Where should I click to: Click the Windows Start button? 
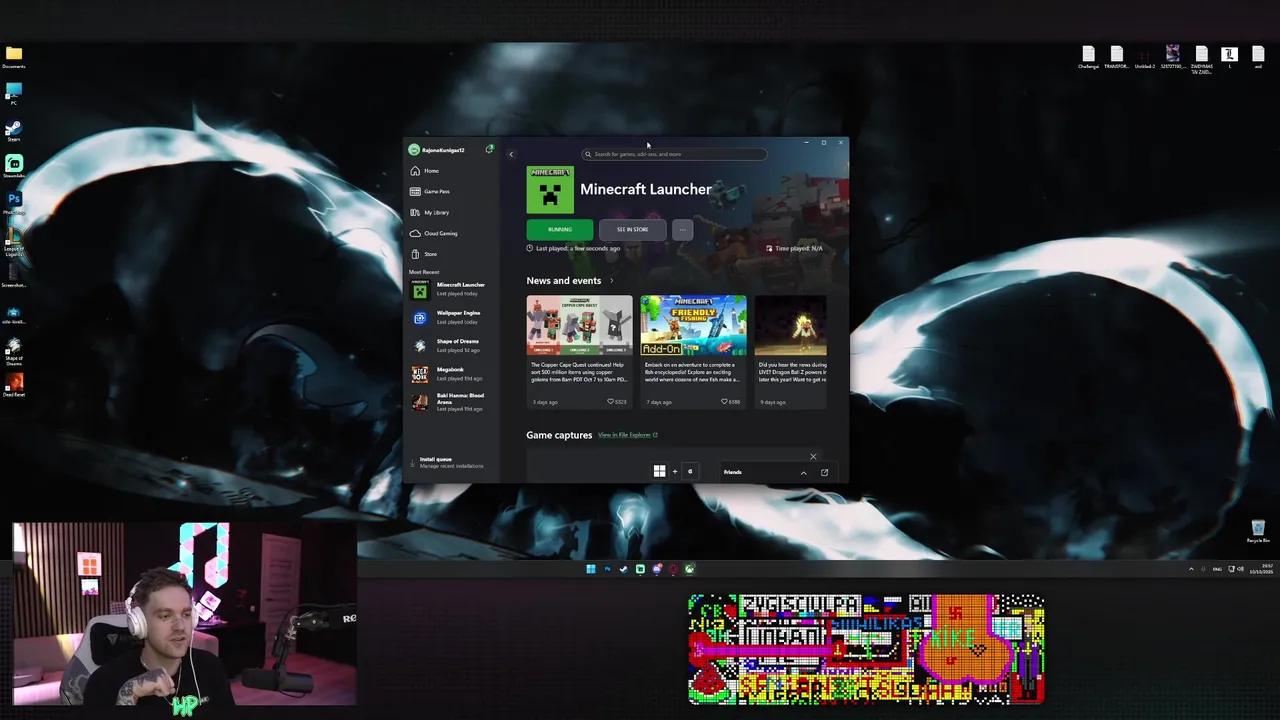pos(590,569)
